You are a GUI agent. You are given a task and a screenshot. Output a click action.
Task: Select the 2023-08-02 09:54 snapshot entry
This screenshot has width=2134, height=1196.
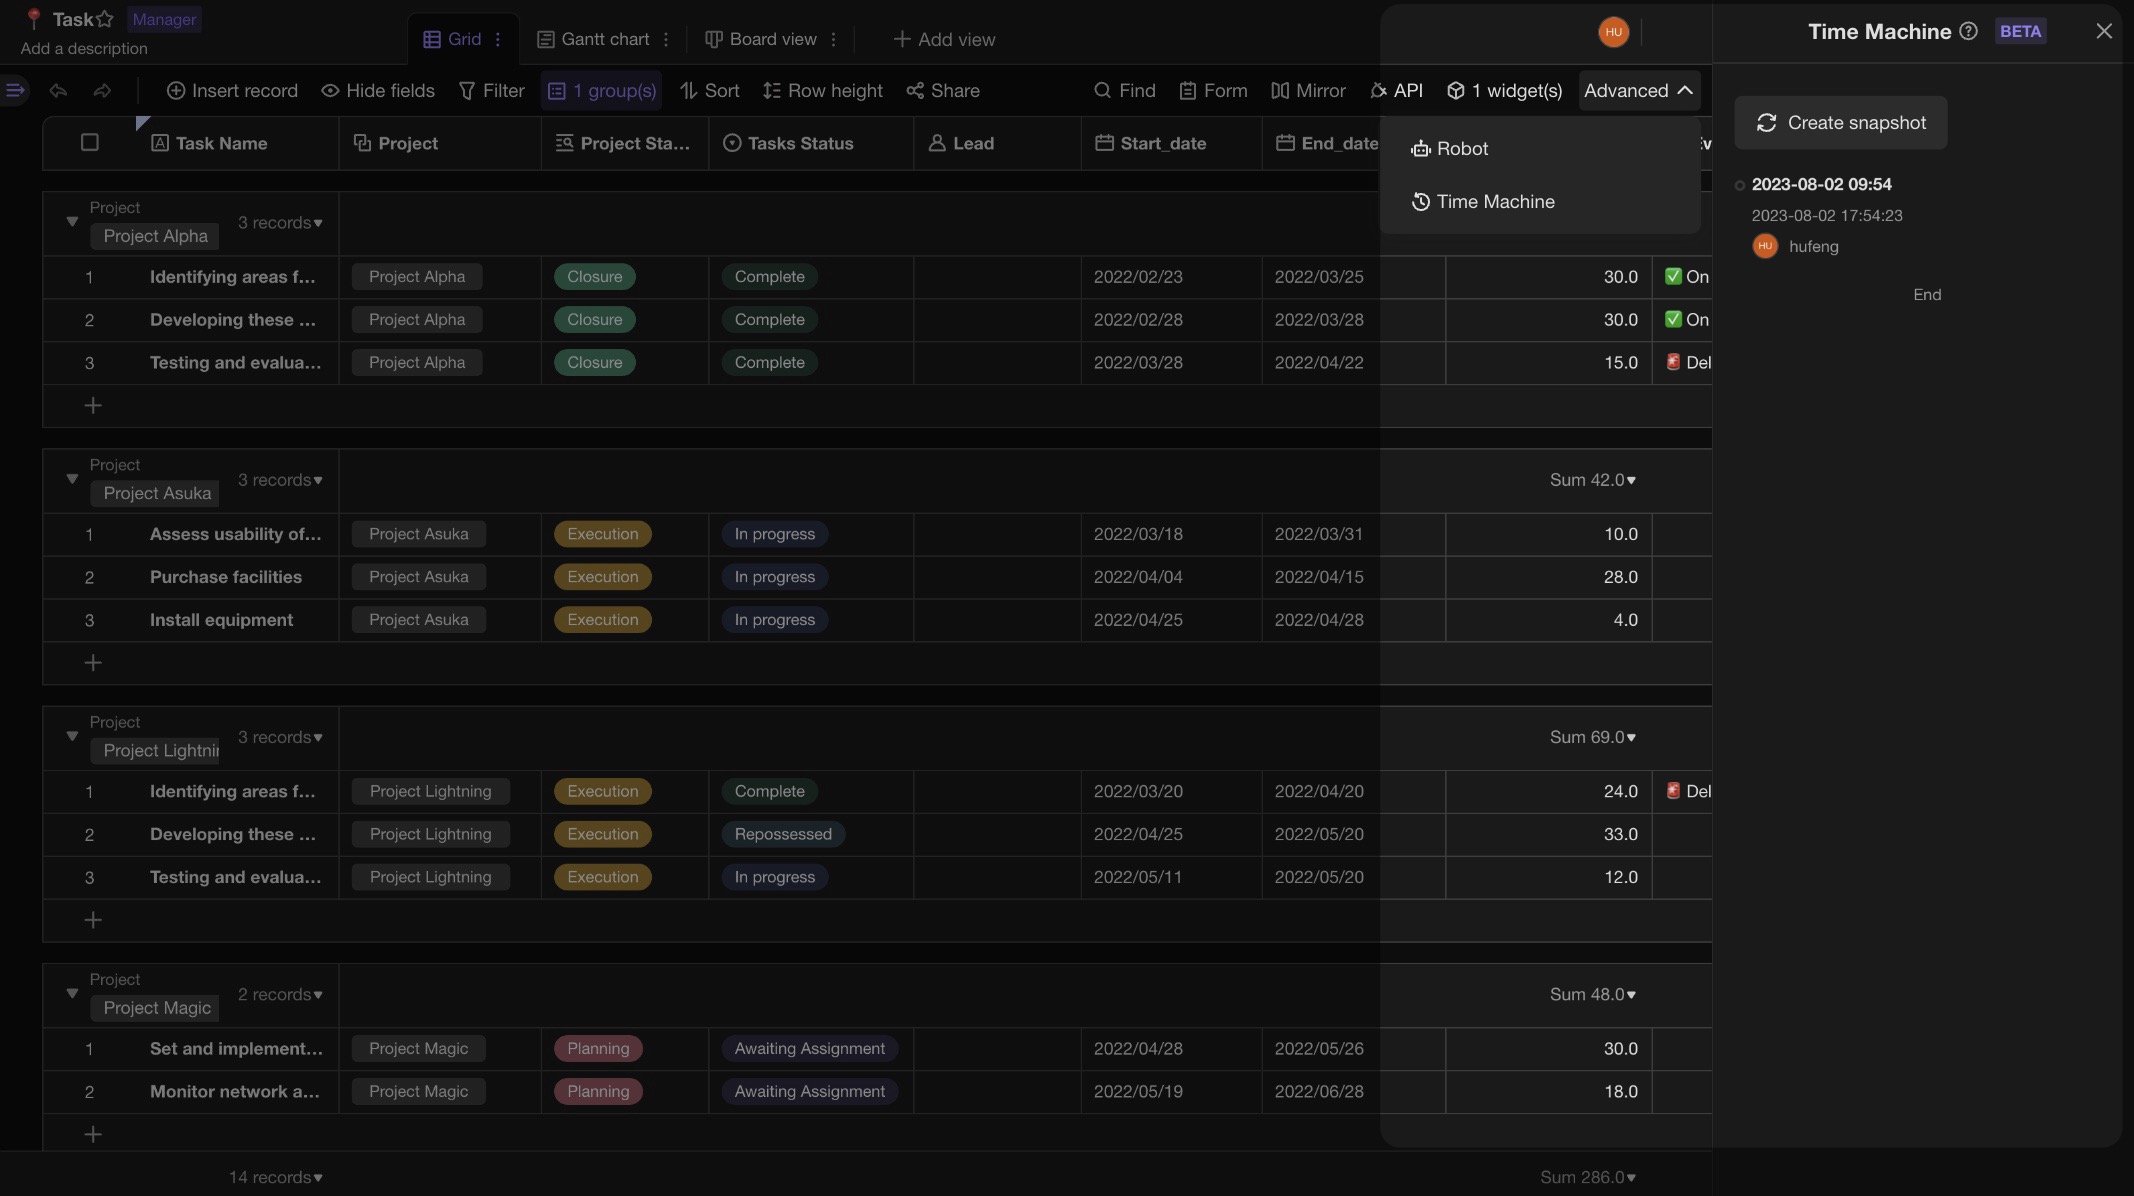coord(1821,185)
